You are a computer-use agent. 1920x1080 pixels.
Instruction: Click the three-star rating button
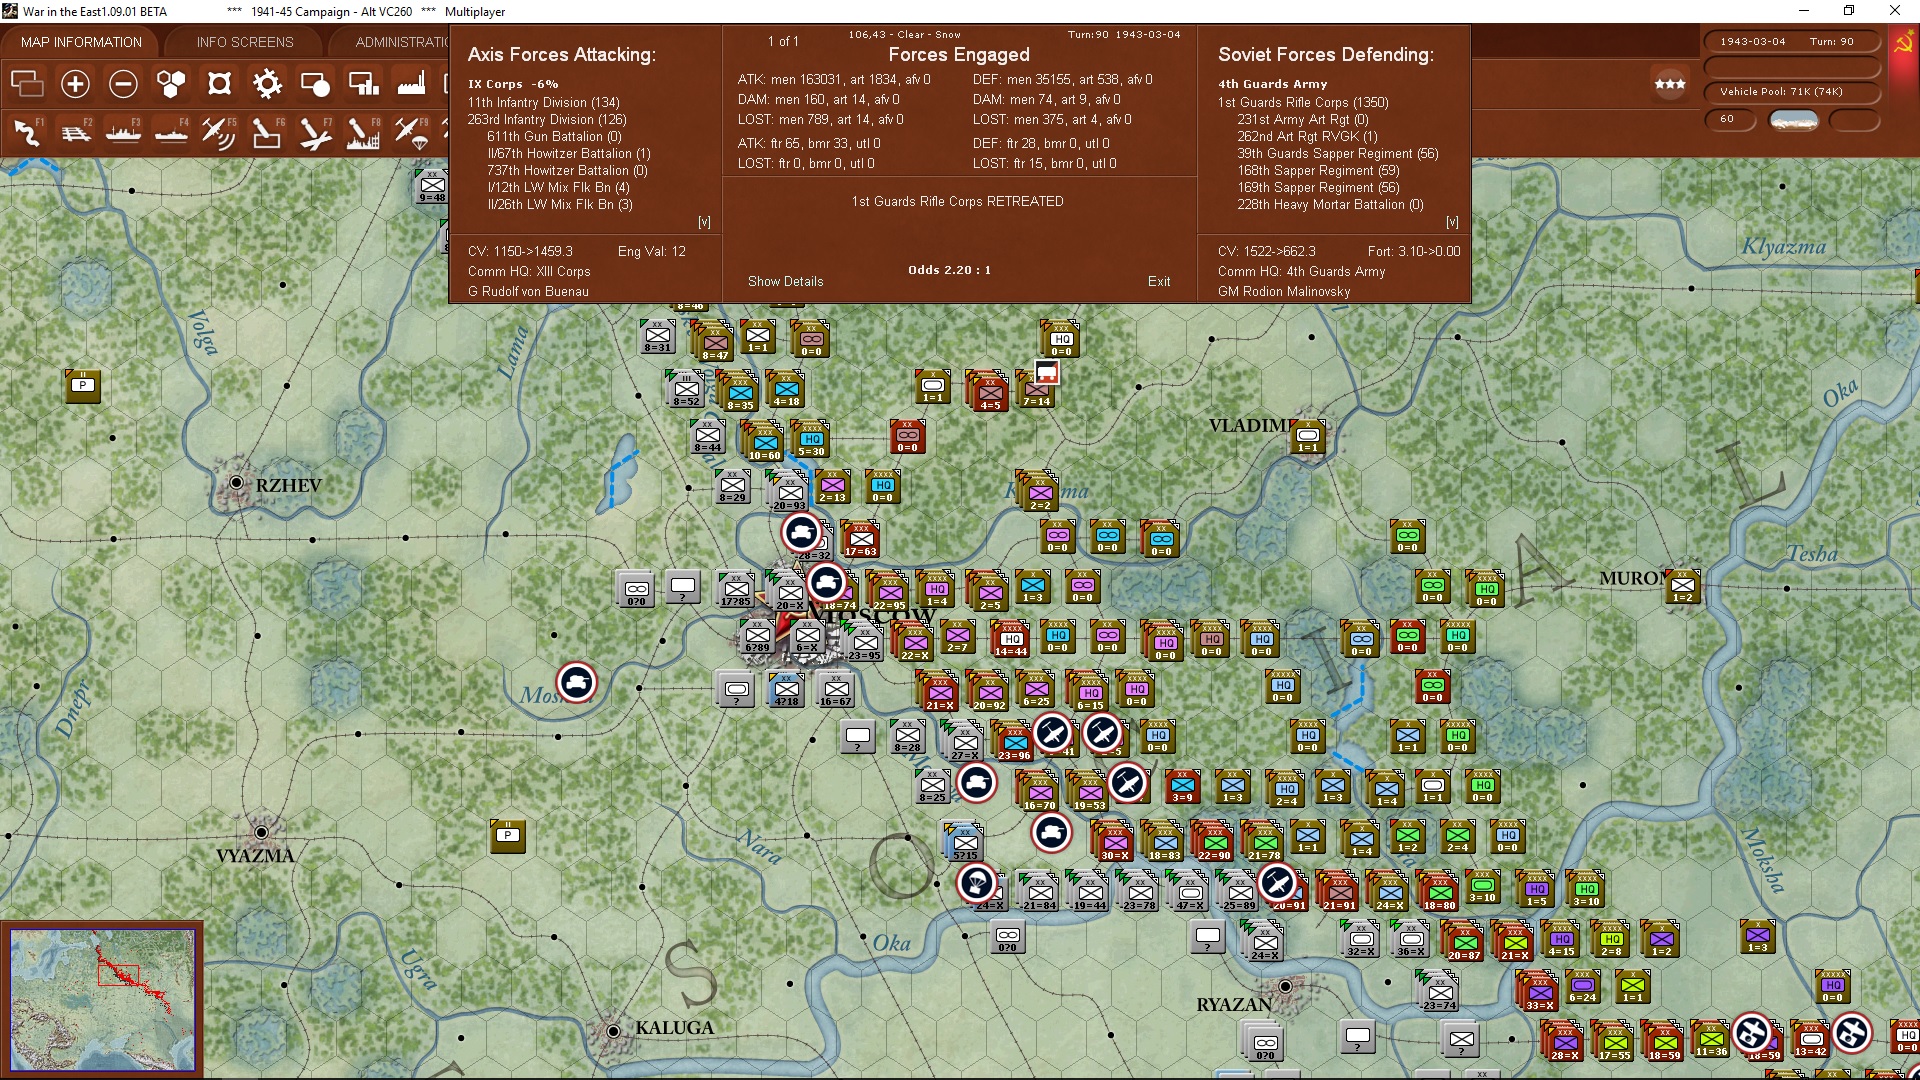pos(1669,84)
